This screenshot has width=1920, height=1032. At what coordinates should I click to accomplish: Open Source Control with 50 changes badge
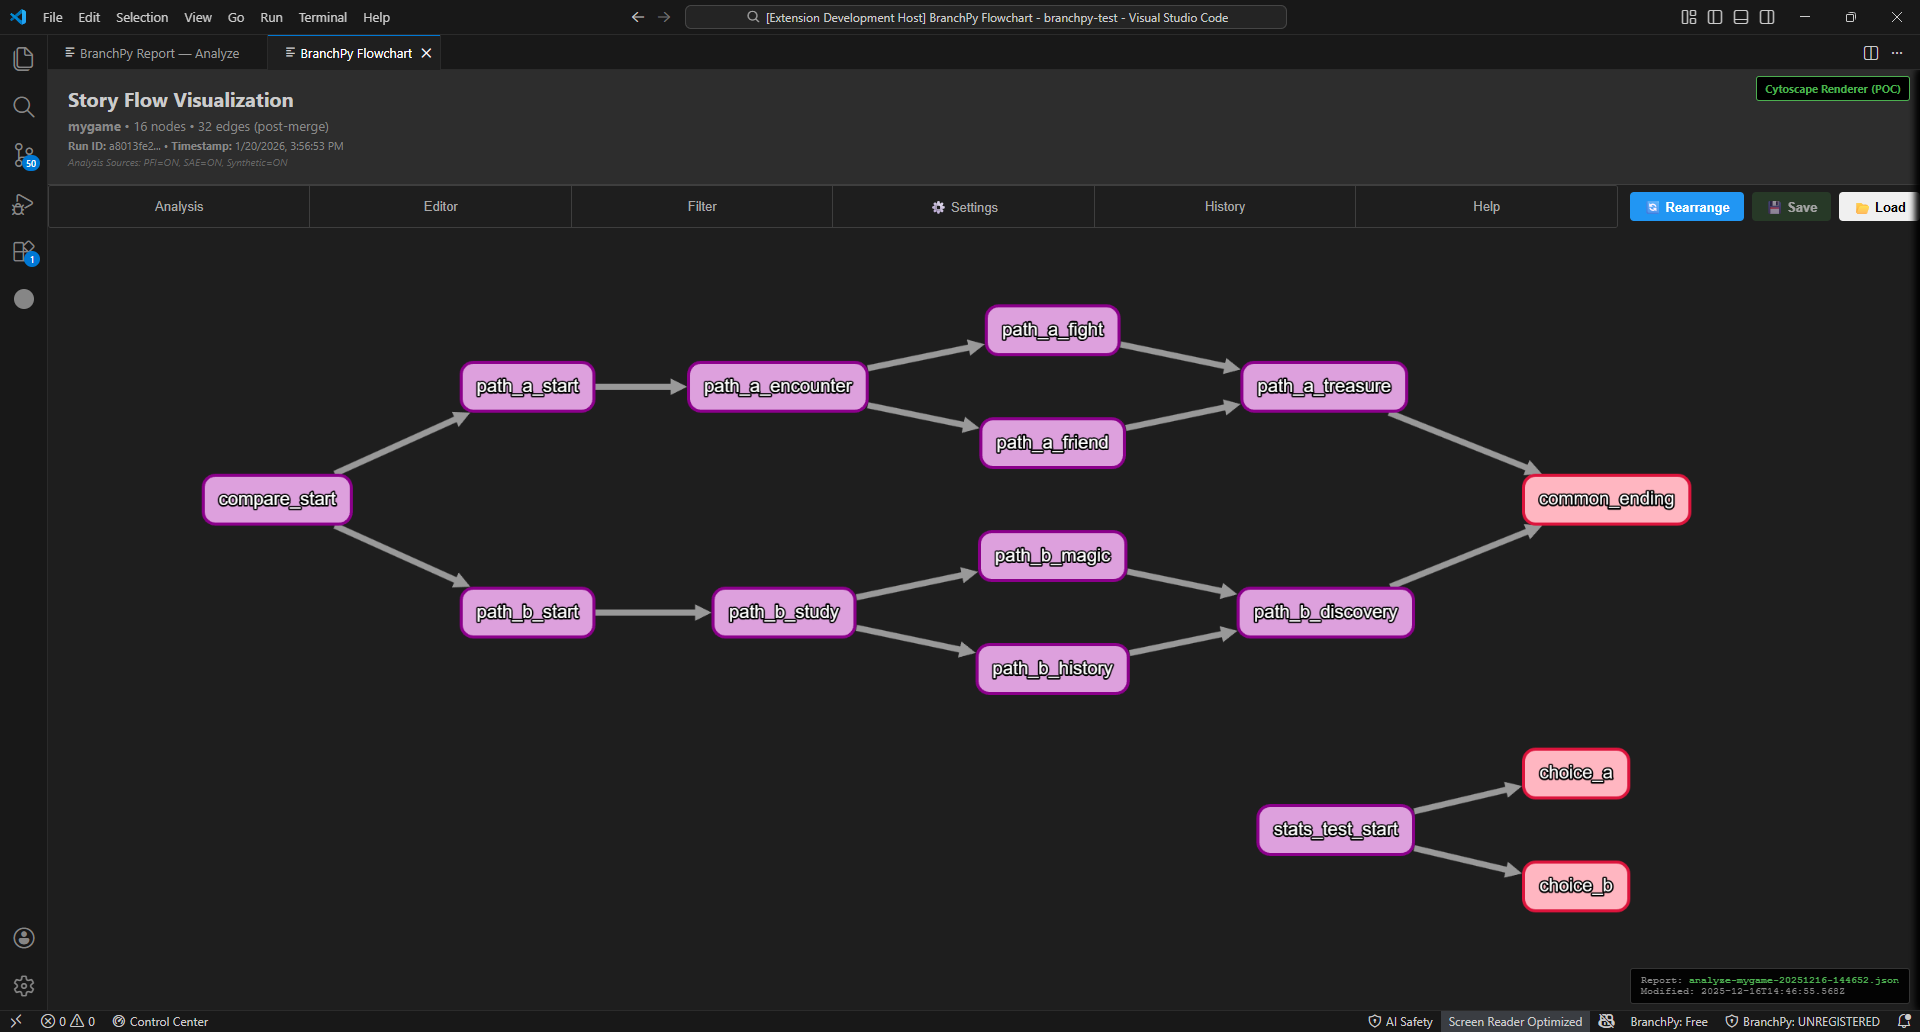pos(24,155)
